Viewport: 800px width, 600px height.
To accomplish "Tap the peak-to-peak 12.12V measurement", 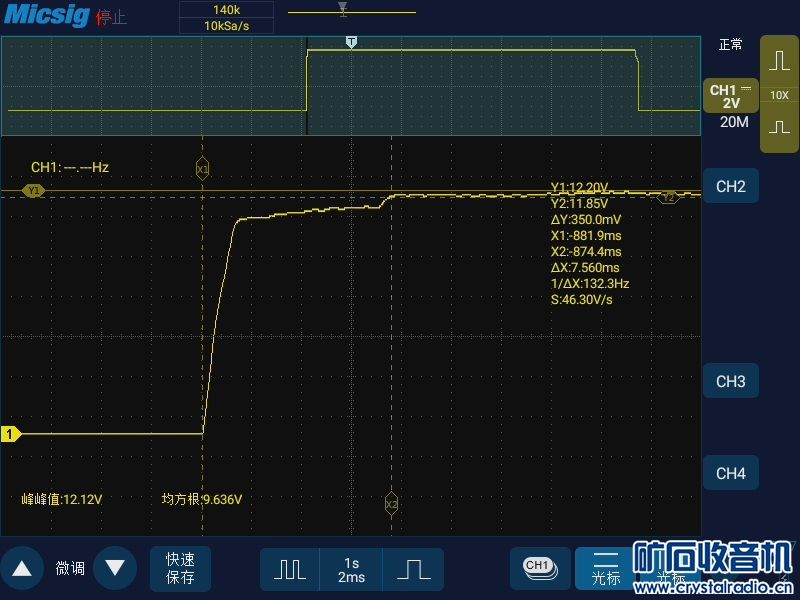I will pyautogui.click(x=62, y=499).
